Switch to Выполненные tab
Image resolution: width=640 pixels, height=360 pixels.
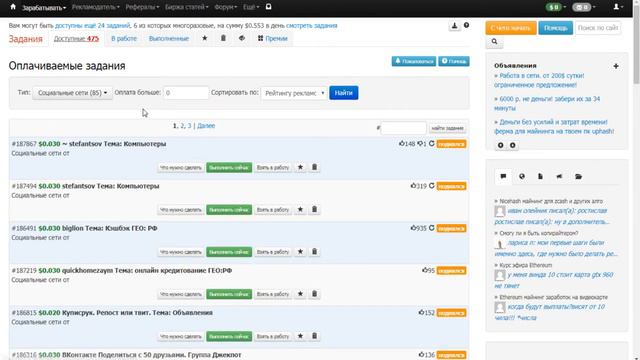pyautogui.click(x=169, y=39)
